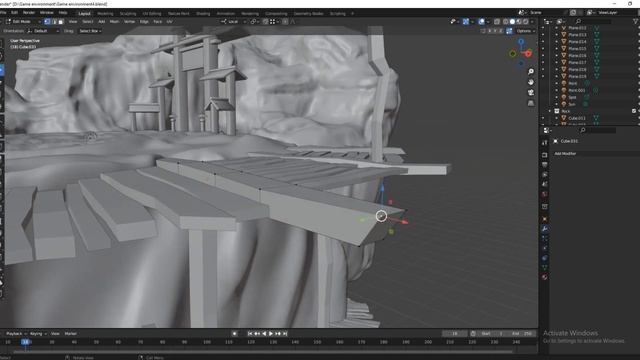Select material preview shading mode

point(519,22)
